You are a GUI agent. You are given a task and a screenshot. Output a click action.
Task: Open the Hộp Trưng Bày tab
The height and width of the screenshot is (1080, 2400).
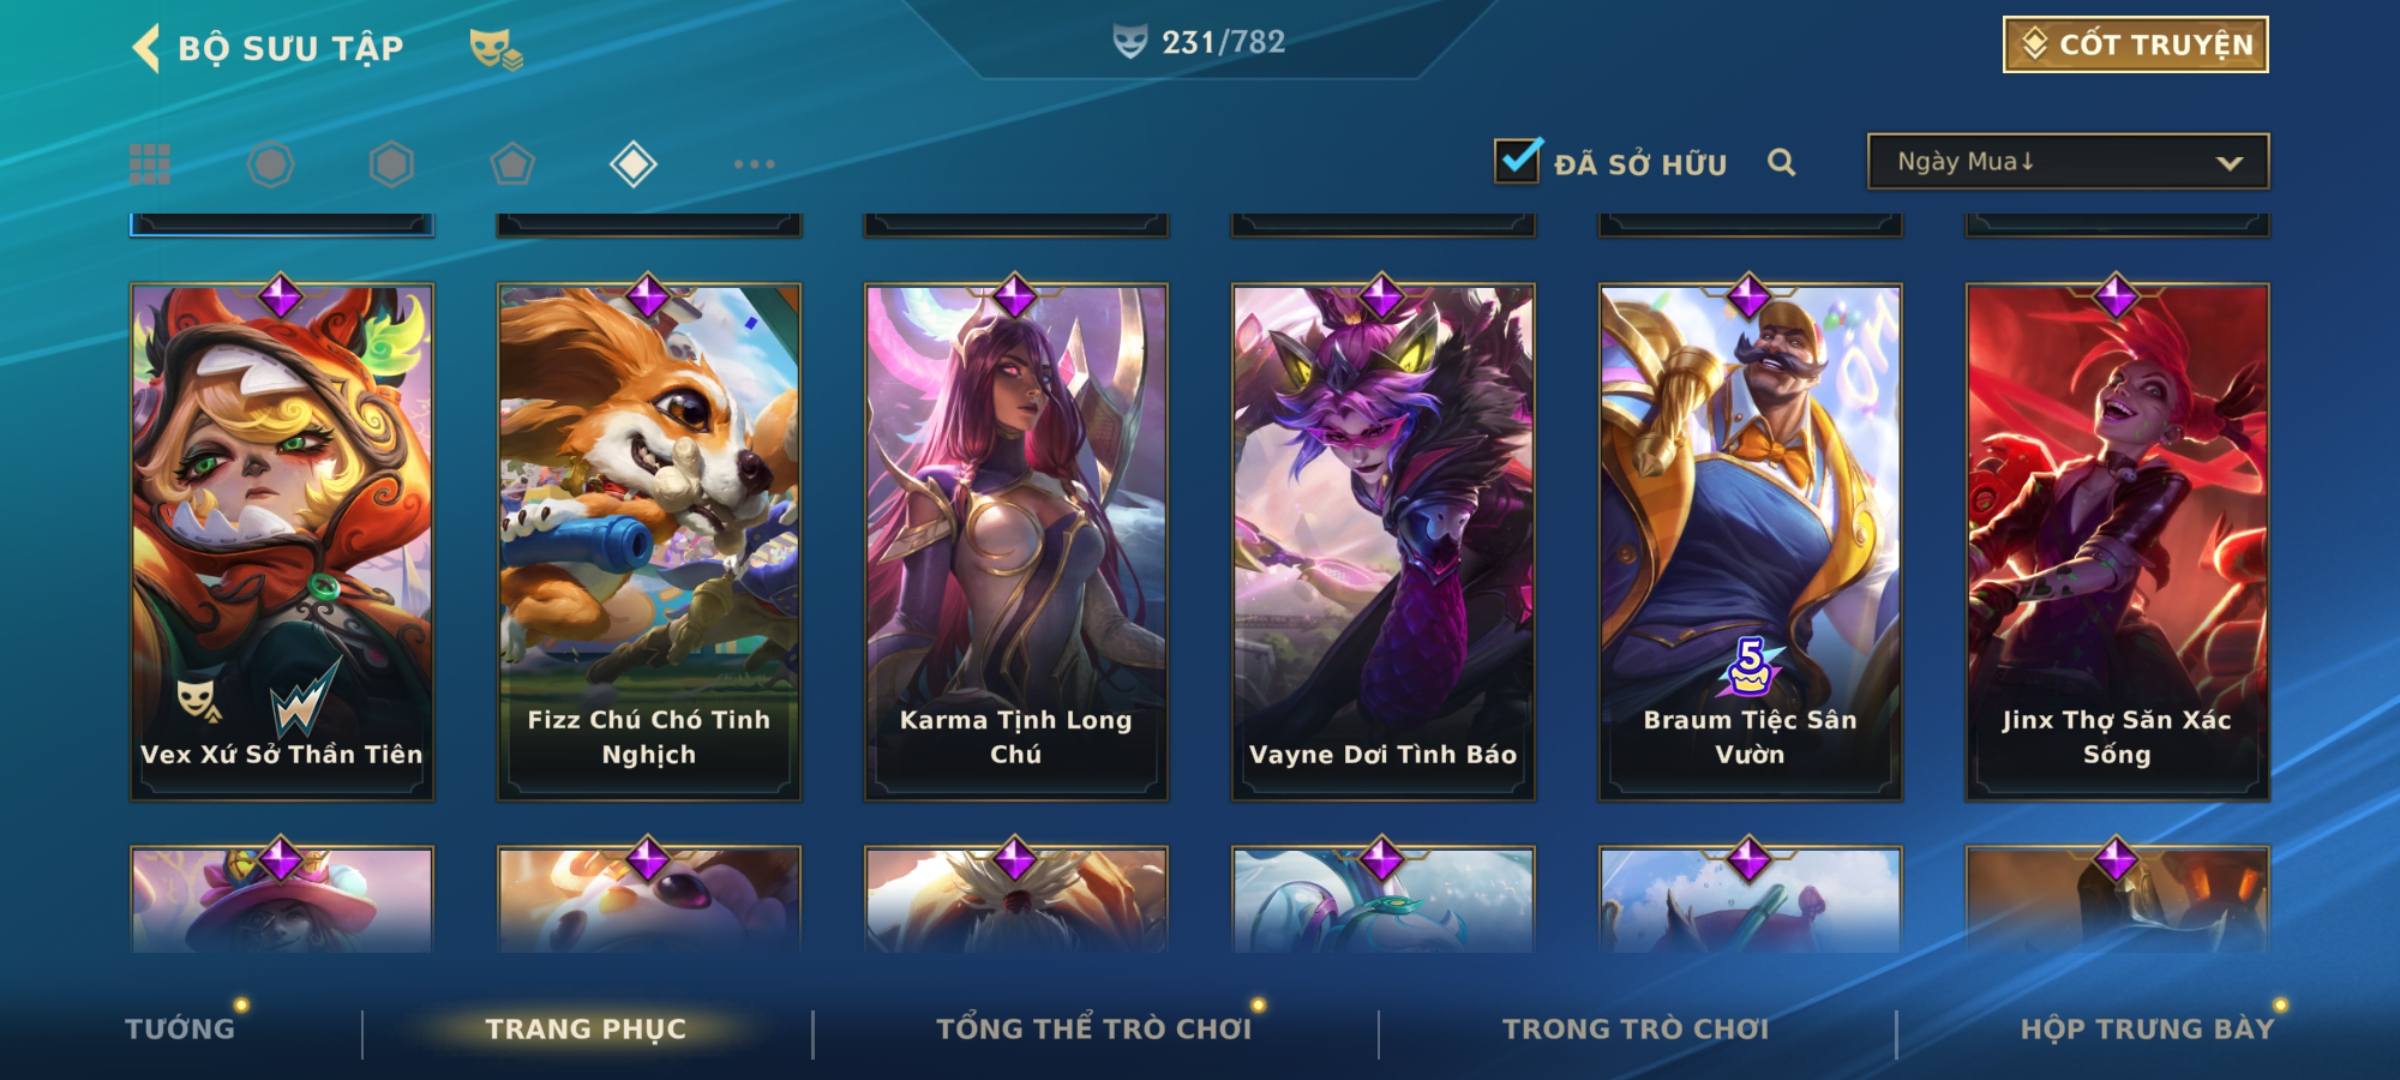(2147, 1029)
